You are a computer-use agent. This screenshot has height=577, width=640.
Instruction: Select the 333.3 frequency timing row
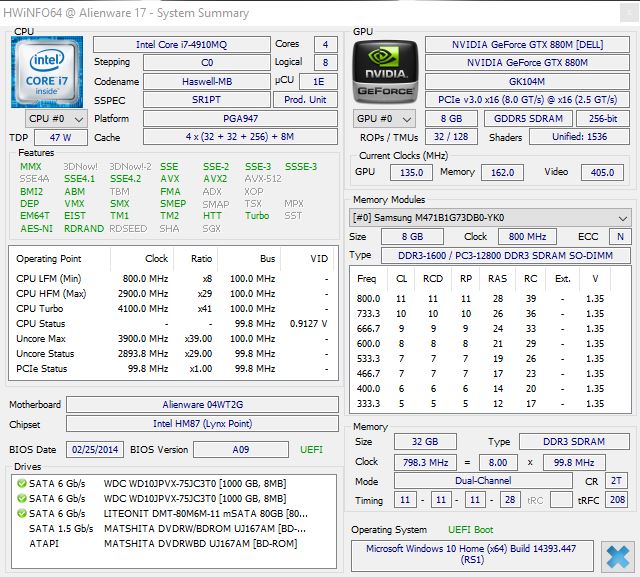tap(490, 404)
